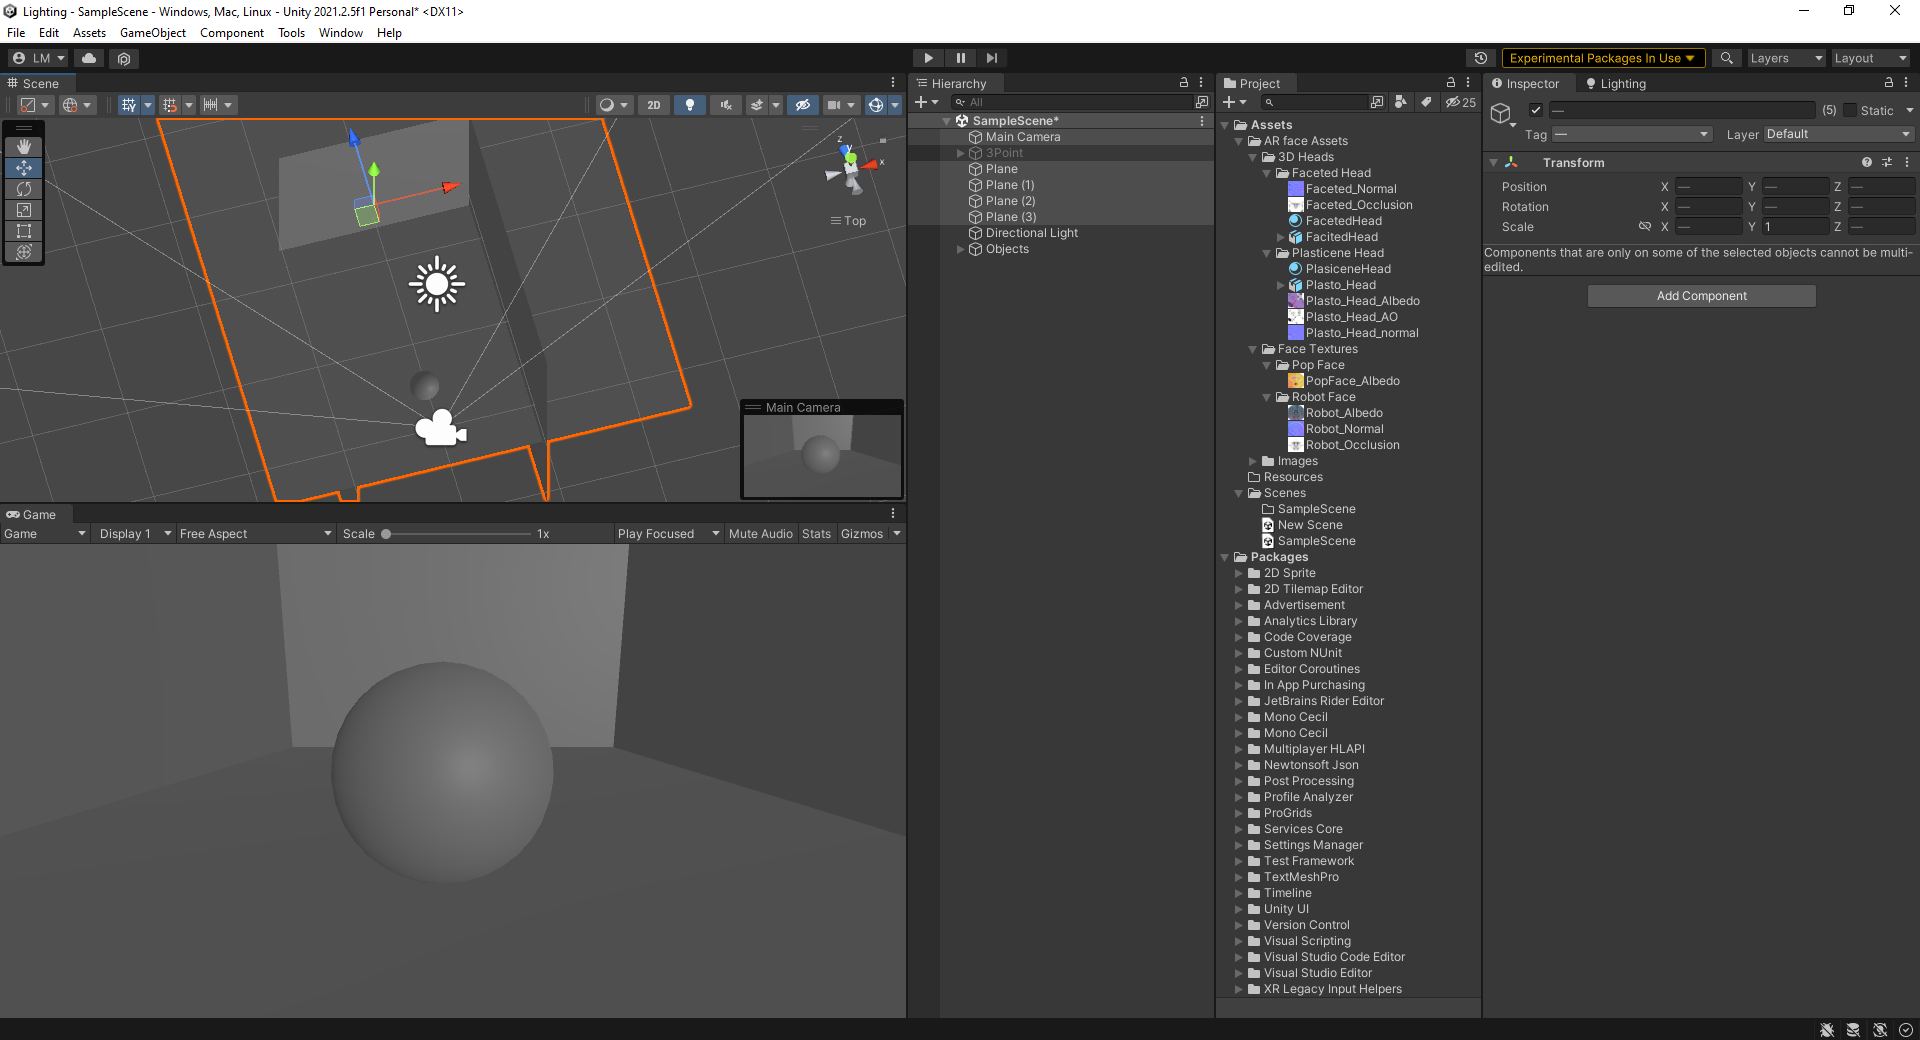Screen dimensions: 1920x1040
Task: Uncheck the GameObject active checkbox in Inspector
Action: pos(1536,110)
